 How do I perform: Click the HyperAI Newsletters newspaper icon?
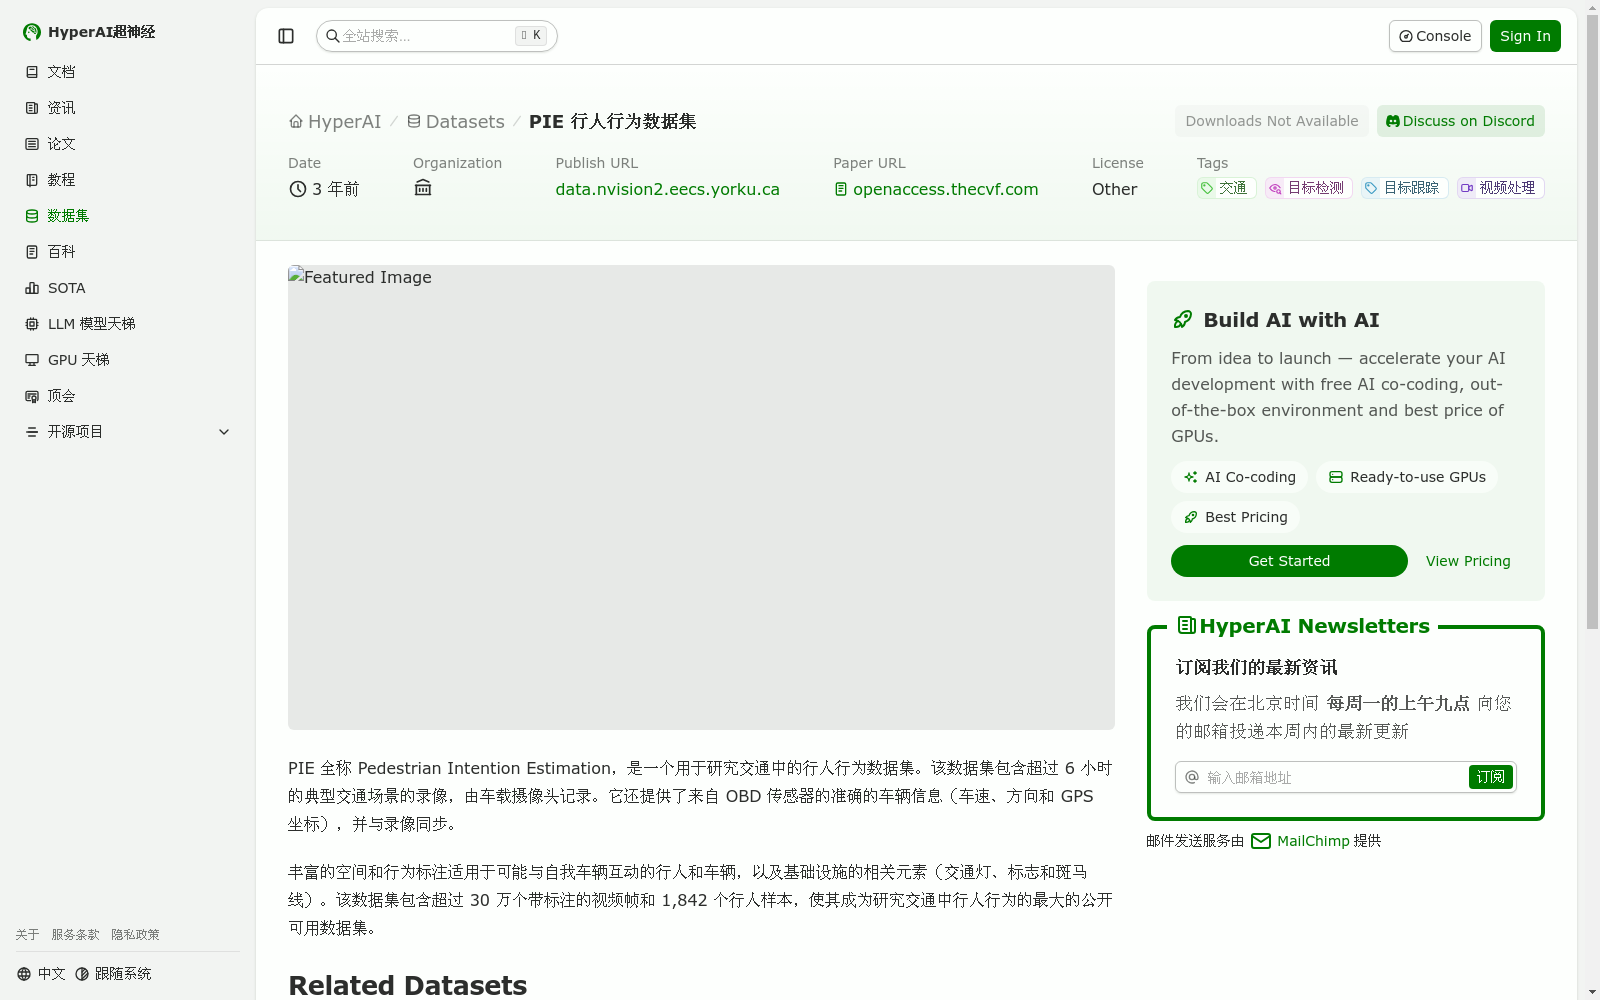[1187, 626]
